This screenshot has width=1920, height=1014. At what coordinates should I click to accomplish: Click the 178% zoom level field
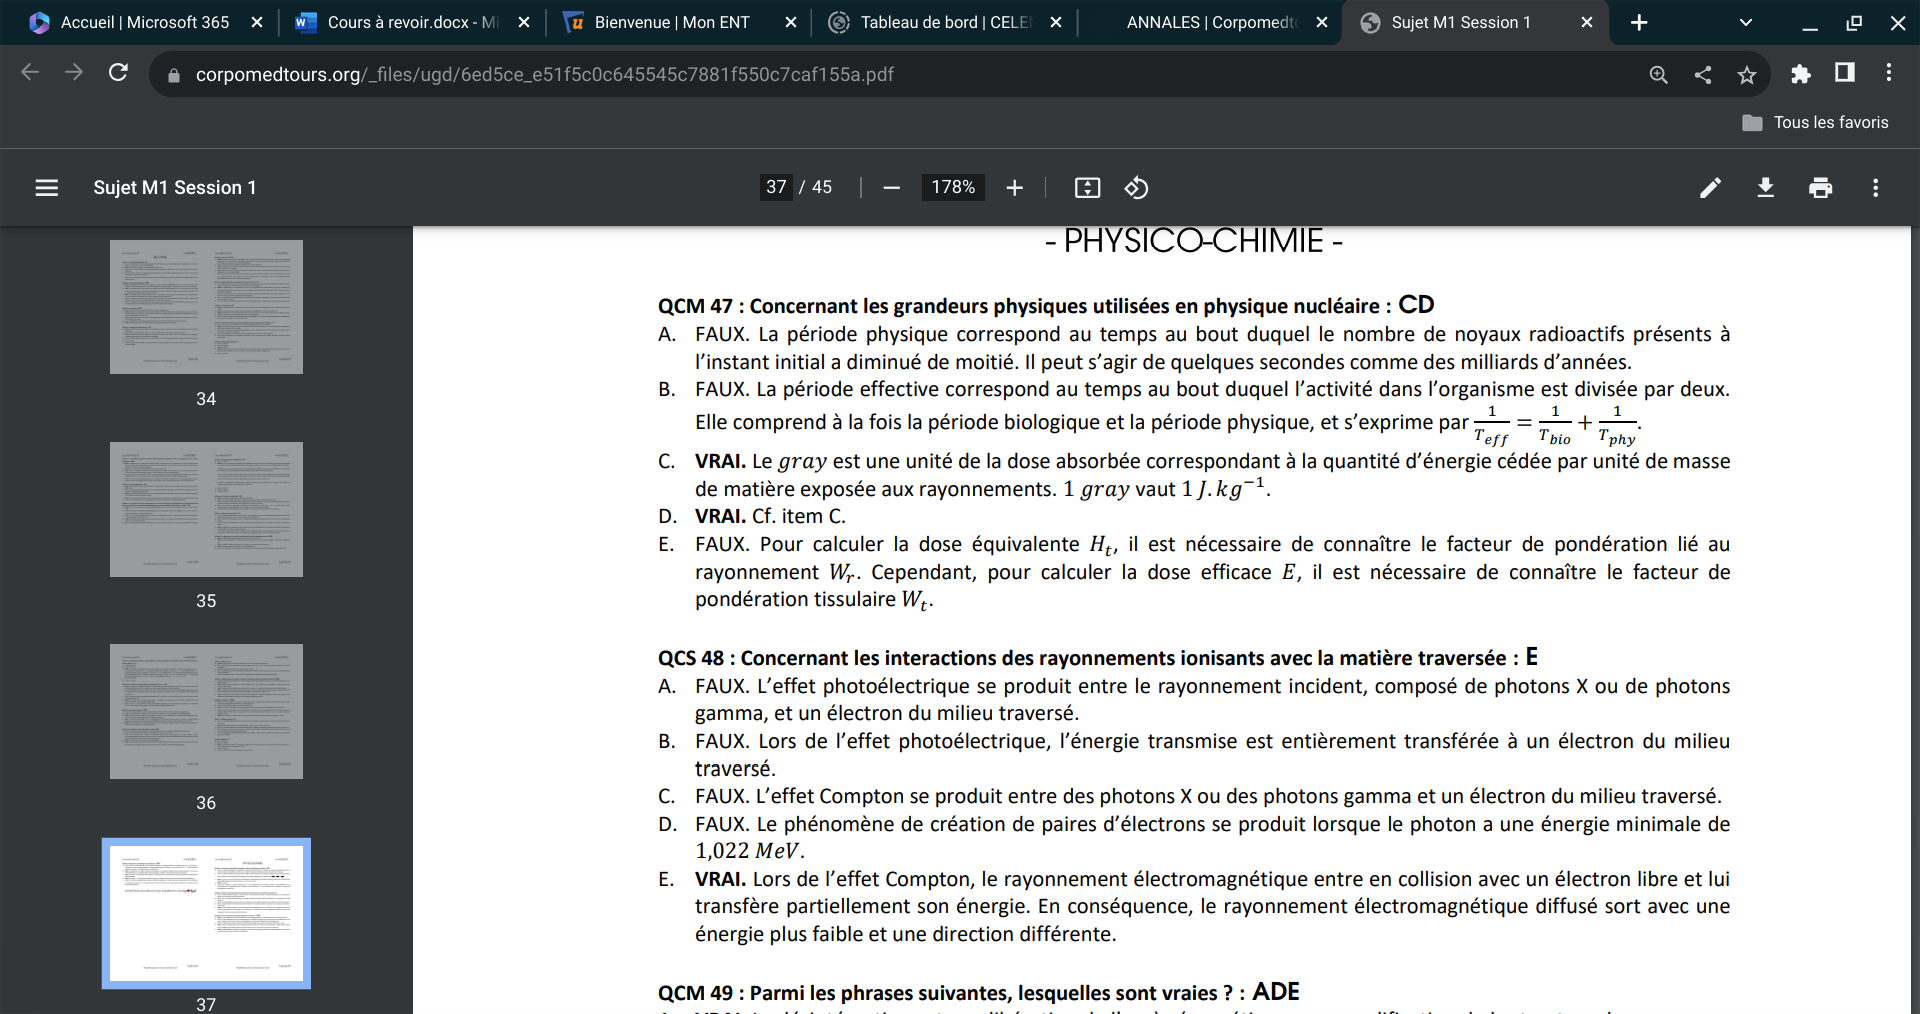tap(953, 187)
